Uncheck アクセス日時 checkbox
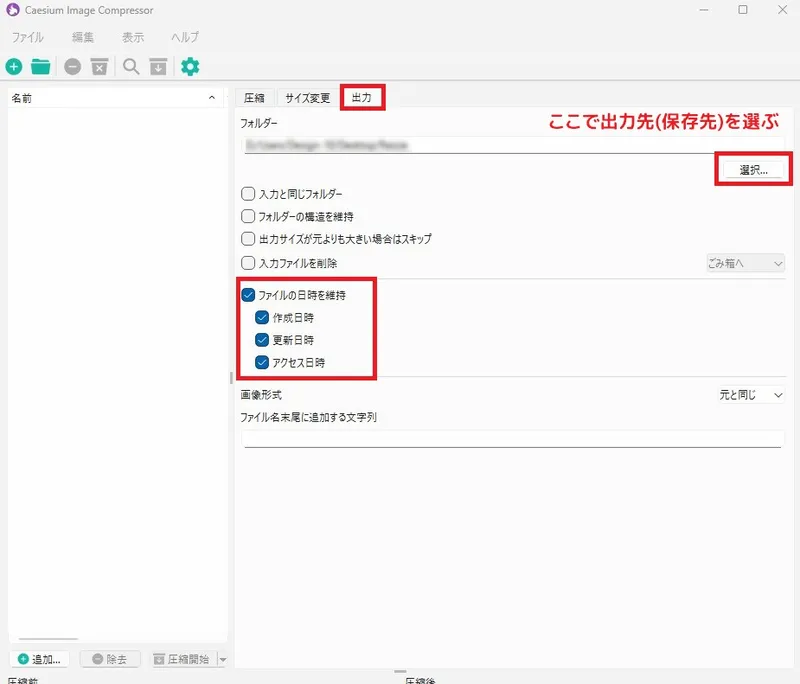The height and width of the screenshot is (684, 800). (262, 362)
